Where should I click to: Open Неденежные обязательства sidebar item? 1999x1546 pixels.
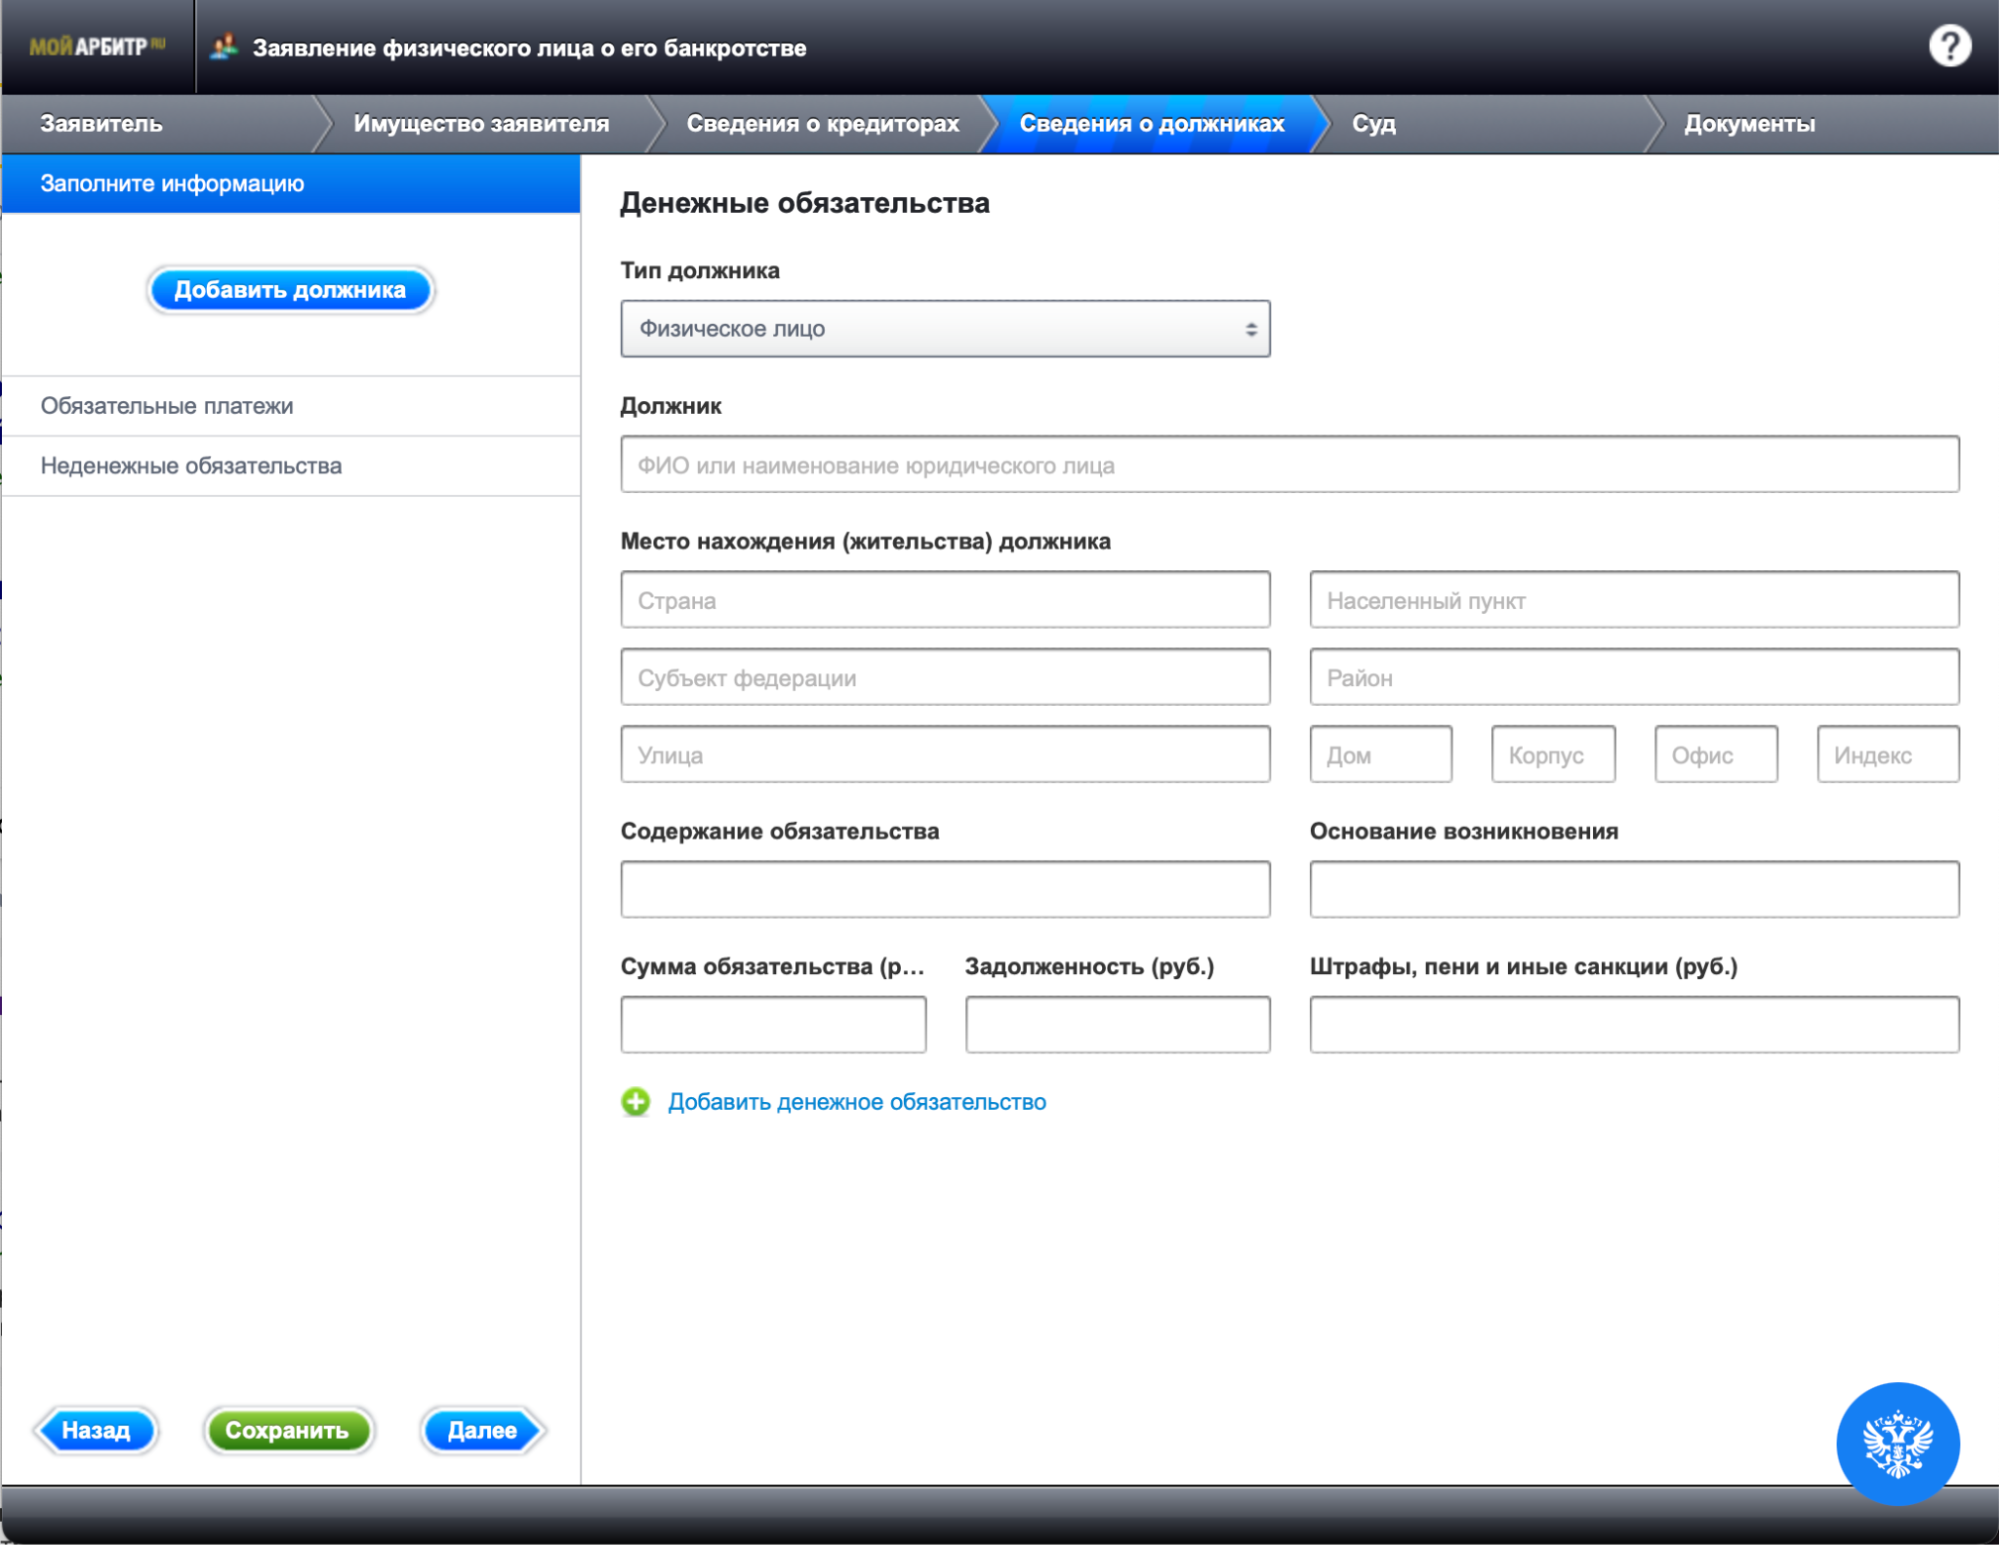pos(191,466)
